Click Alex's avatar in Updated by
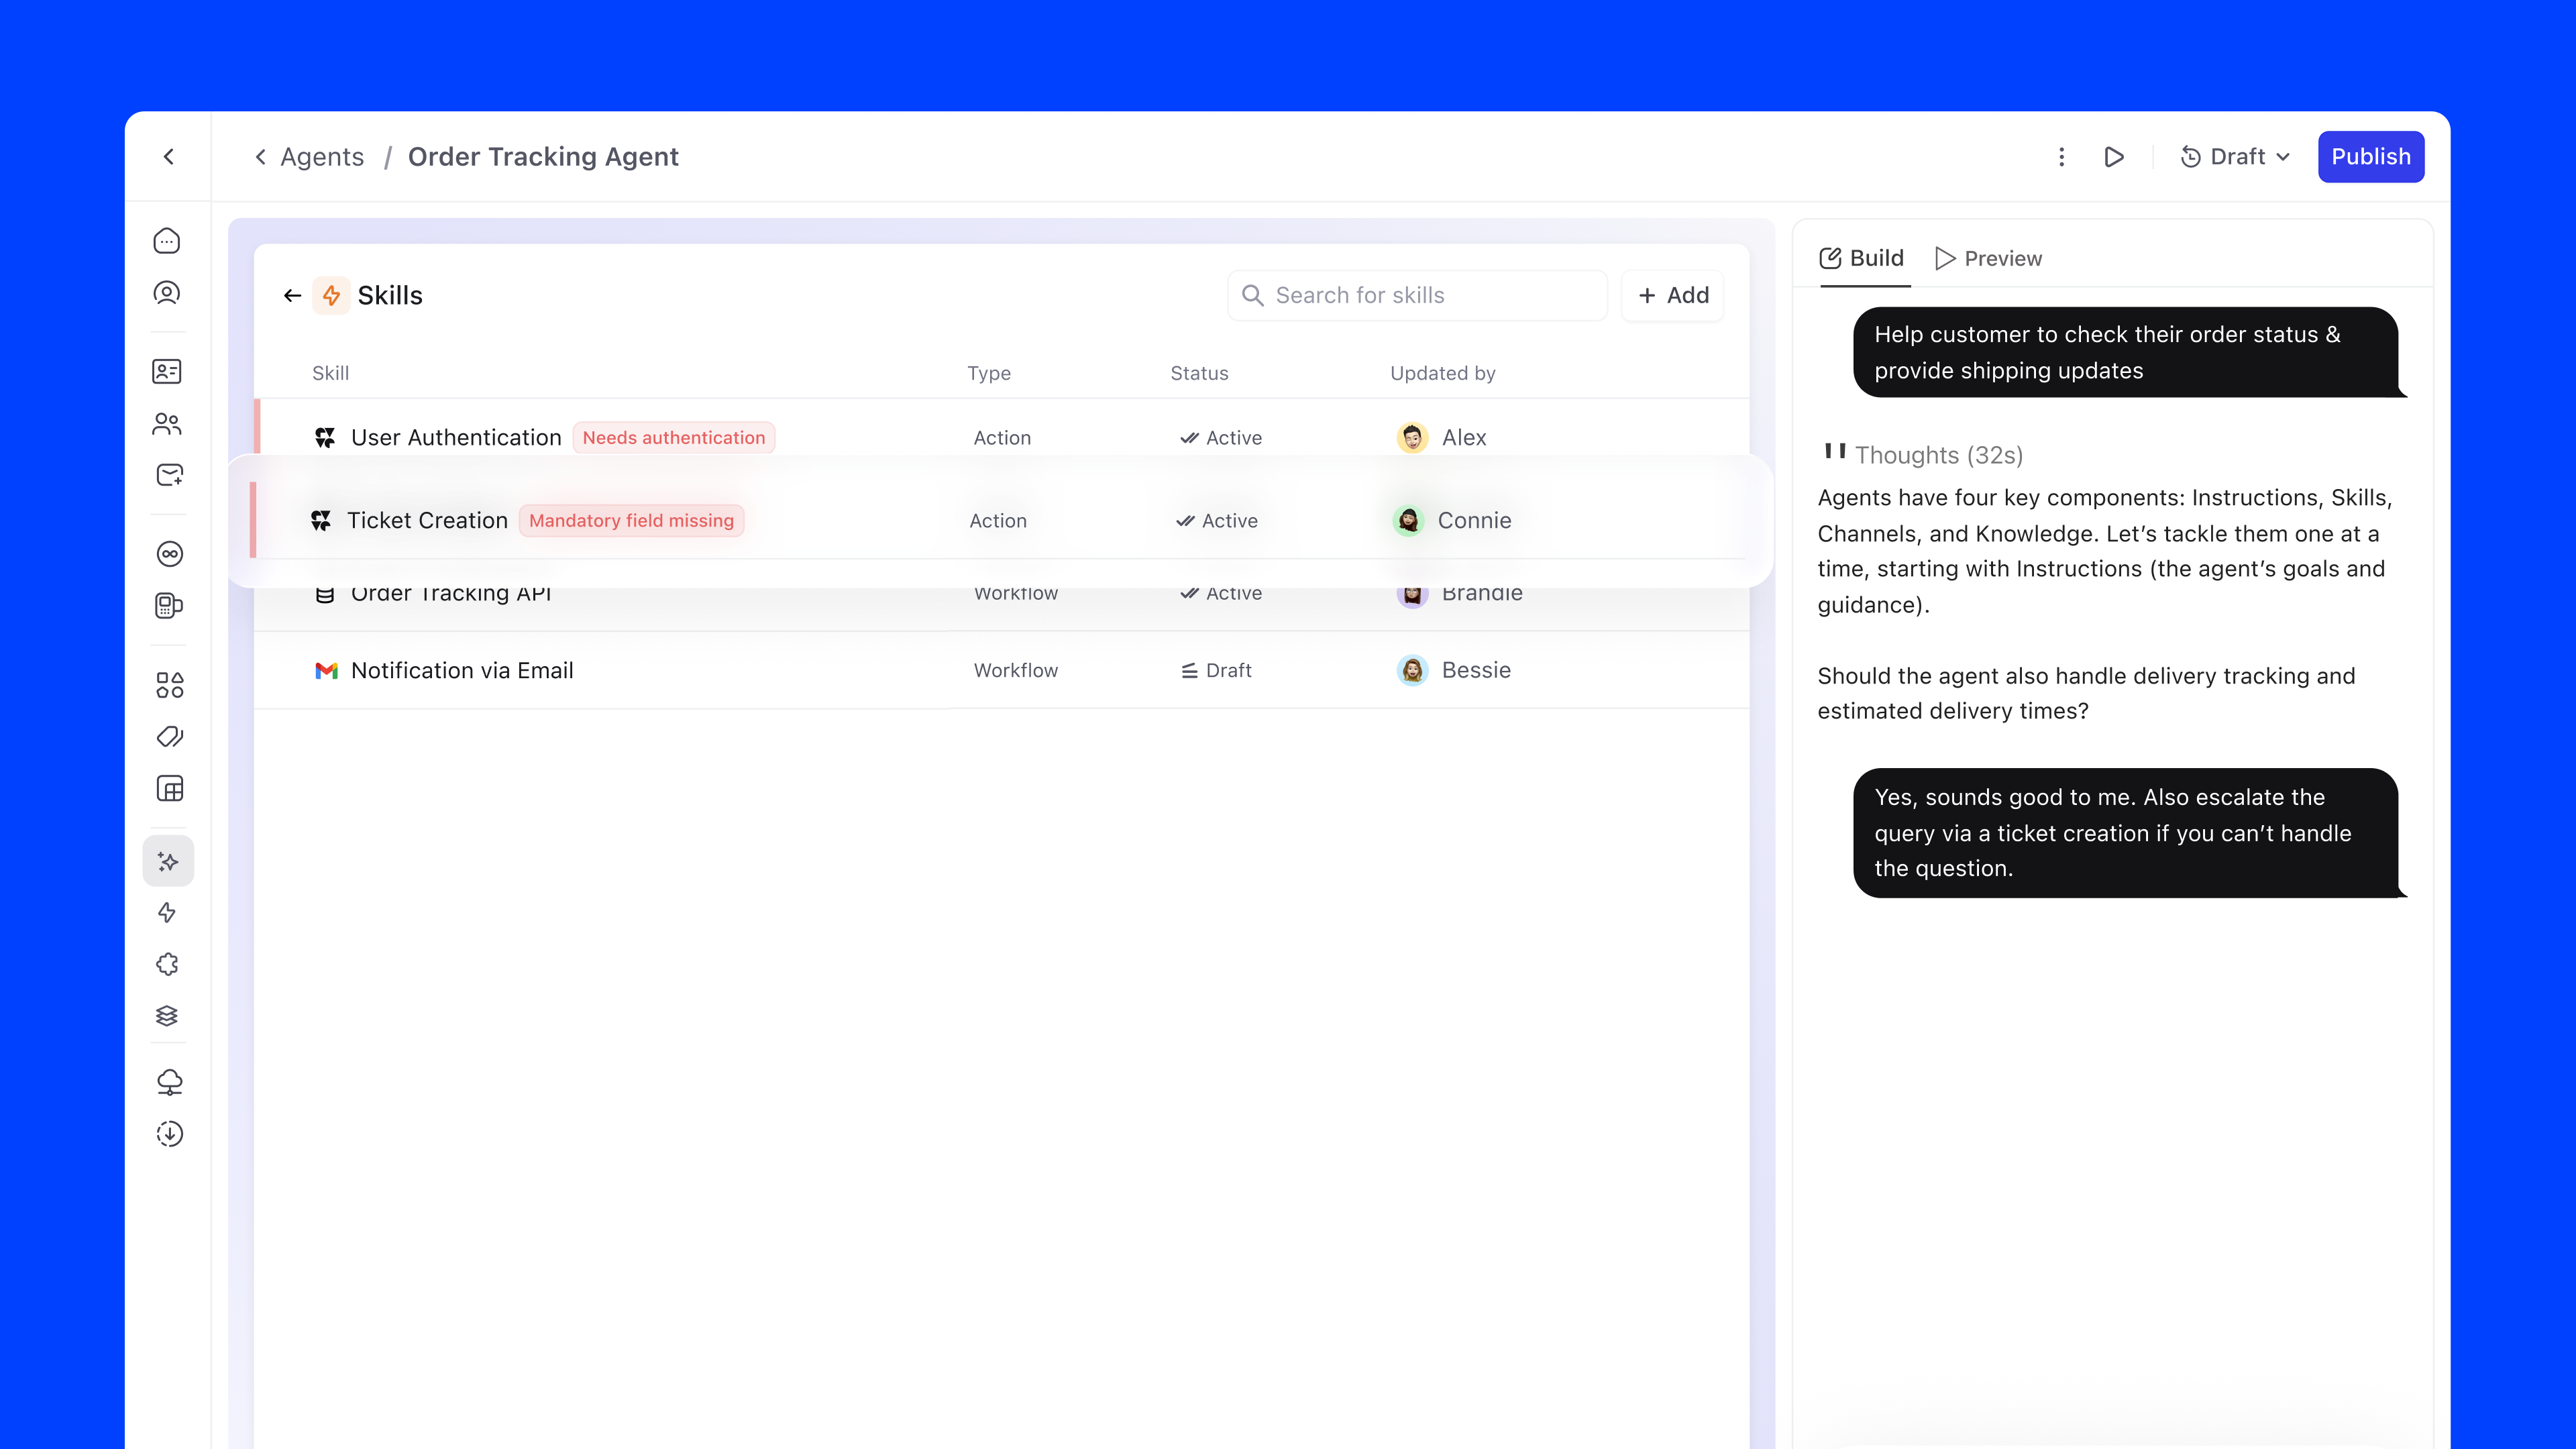Image resolution: width=2576 pixels, height=1449 pixels. [x=1412, y=438]
